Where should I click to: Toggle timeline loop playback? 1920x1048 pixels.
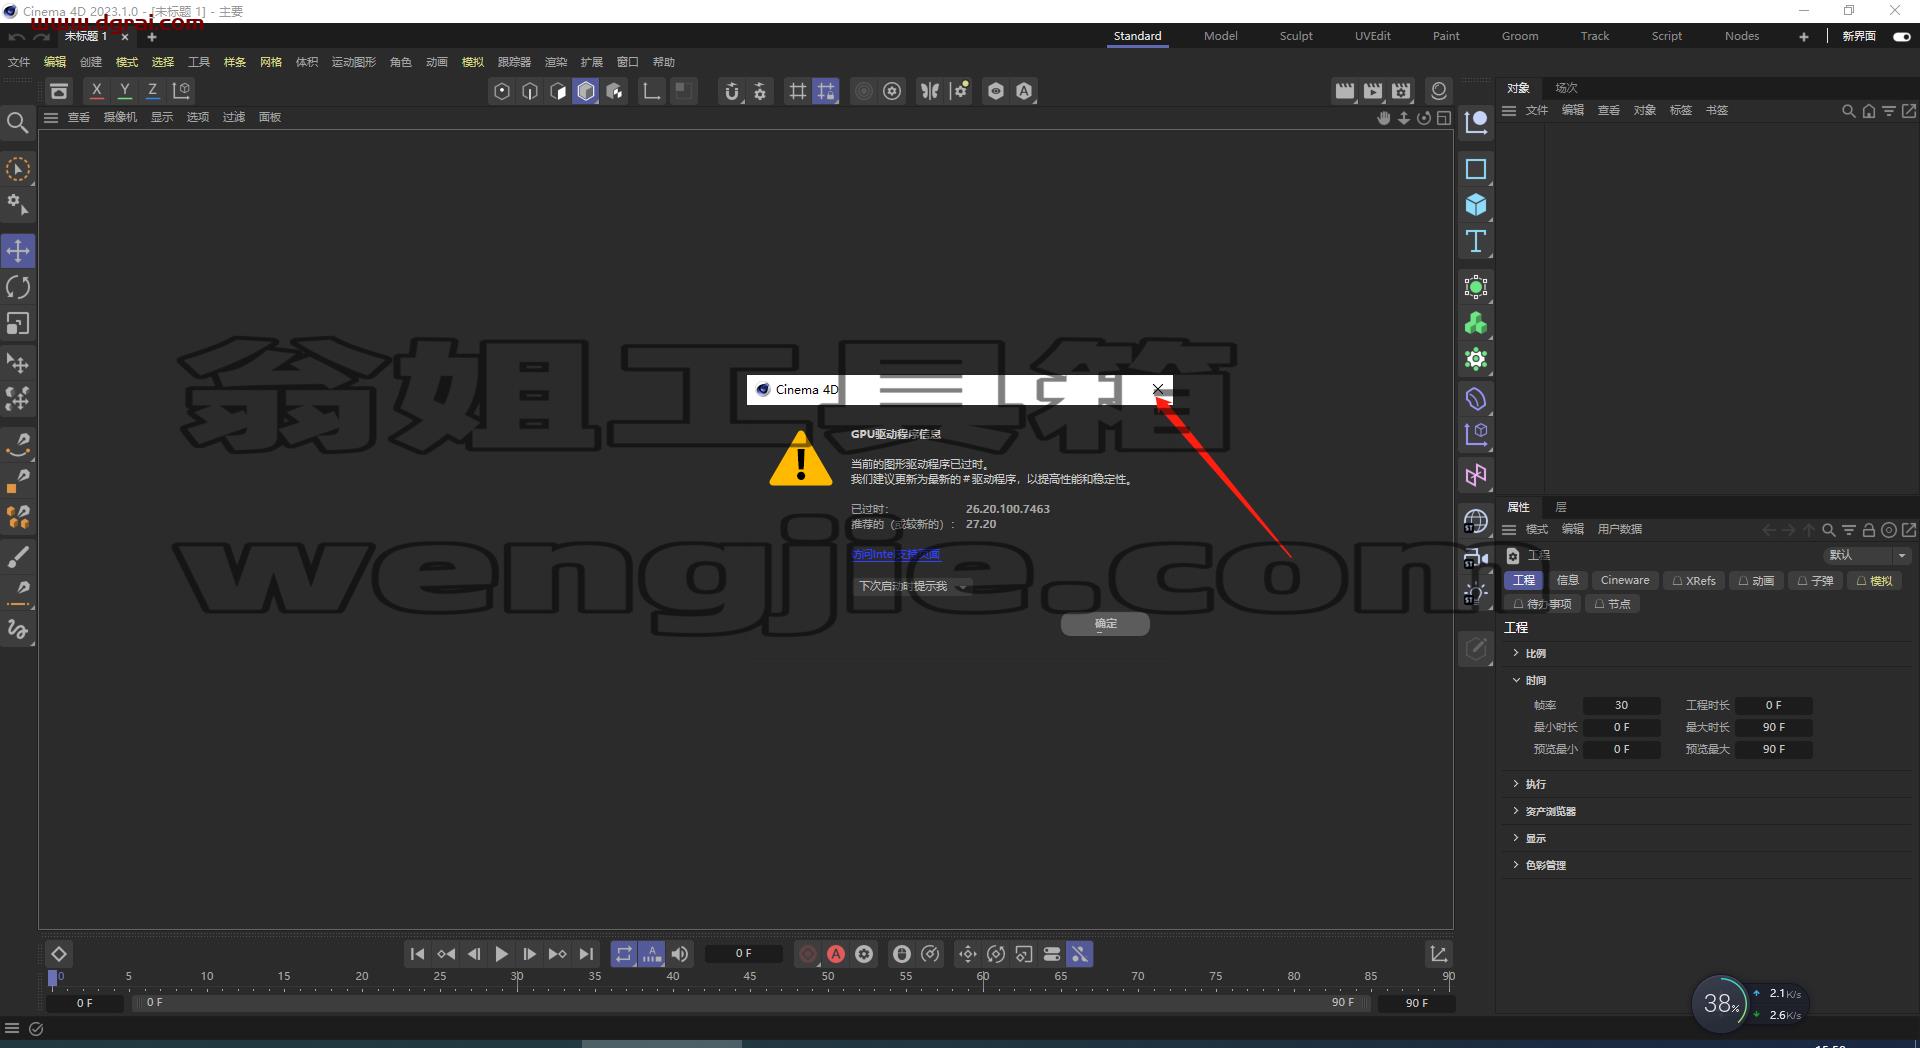[624, 955]
